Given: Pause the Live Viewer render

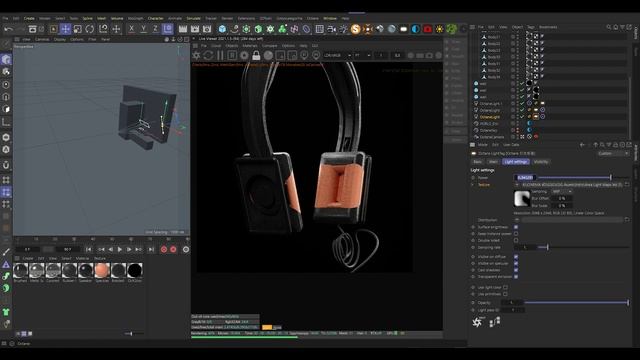Looking at the screenshot, I should coord(220,55).
